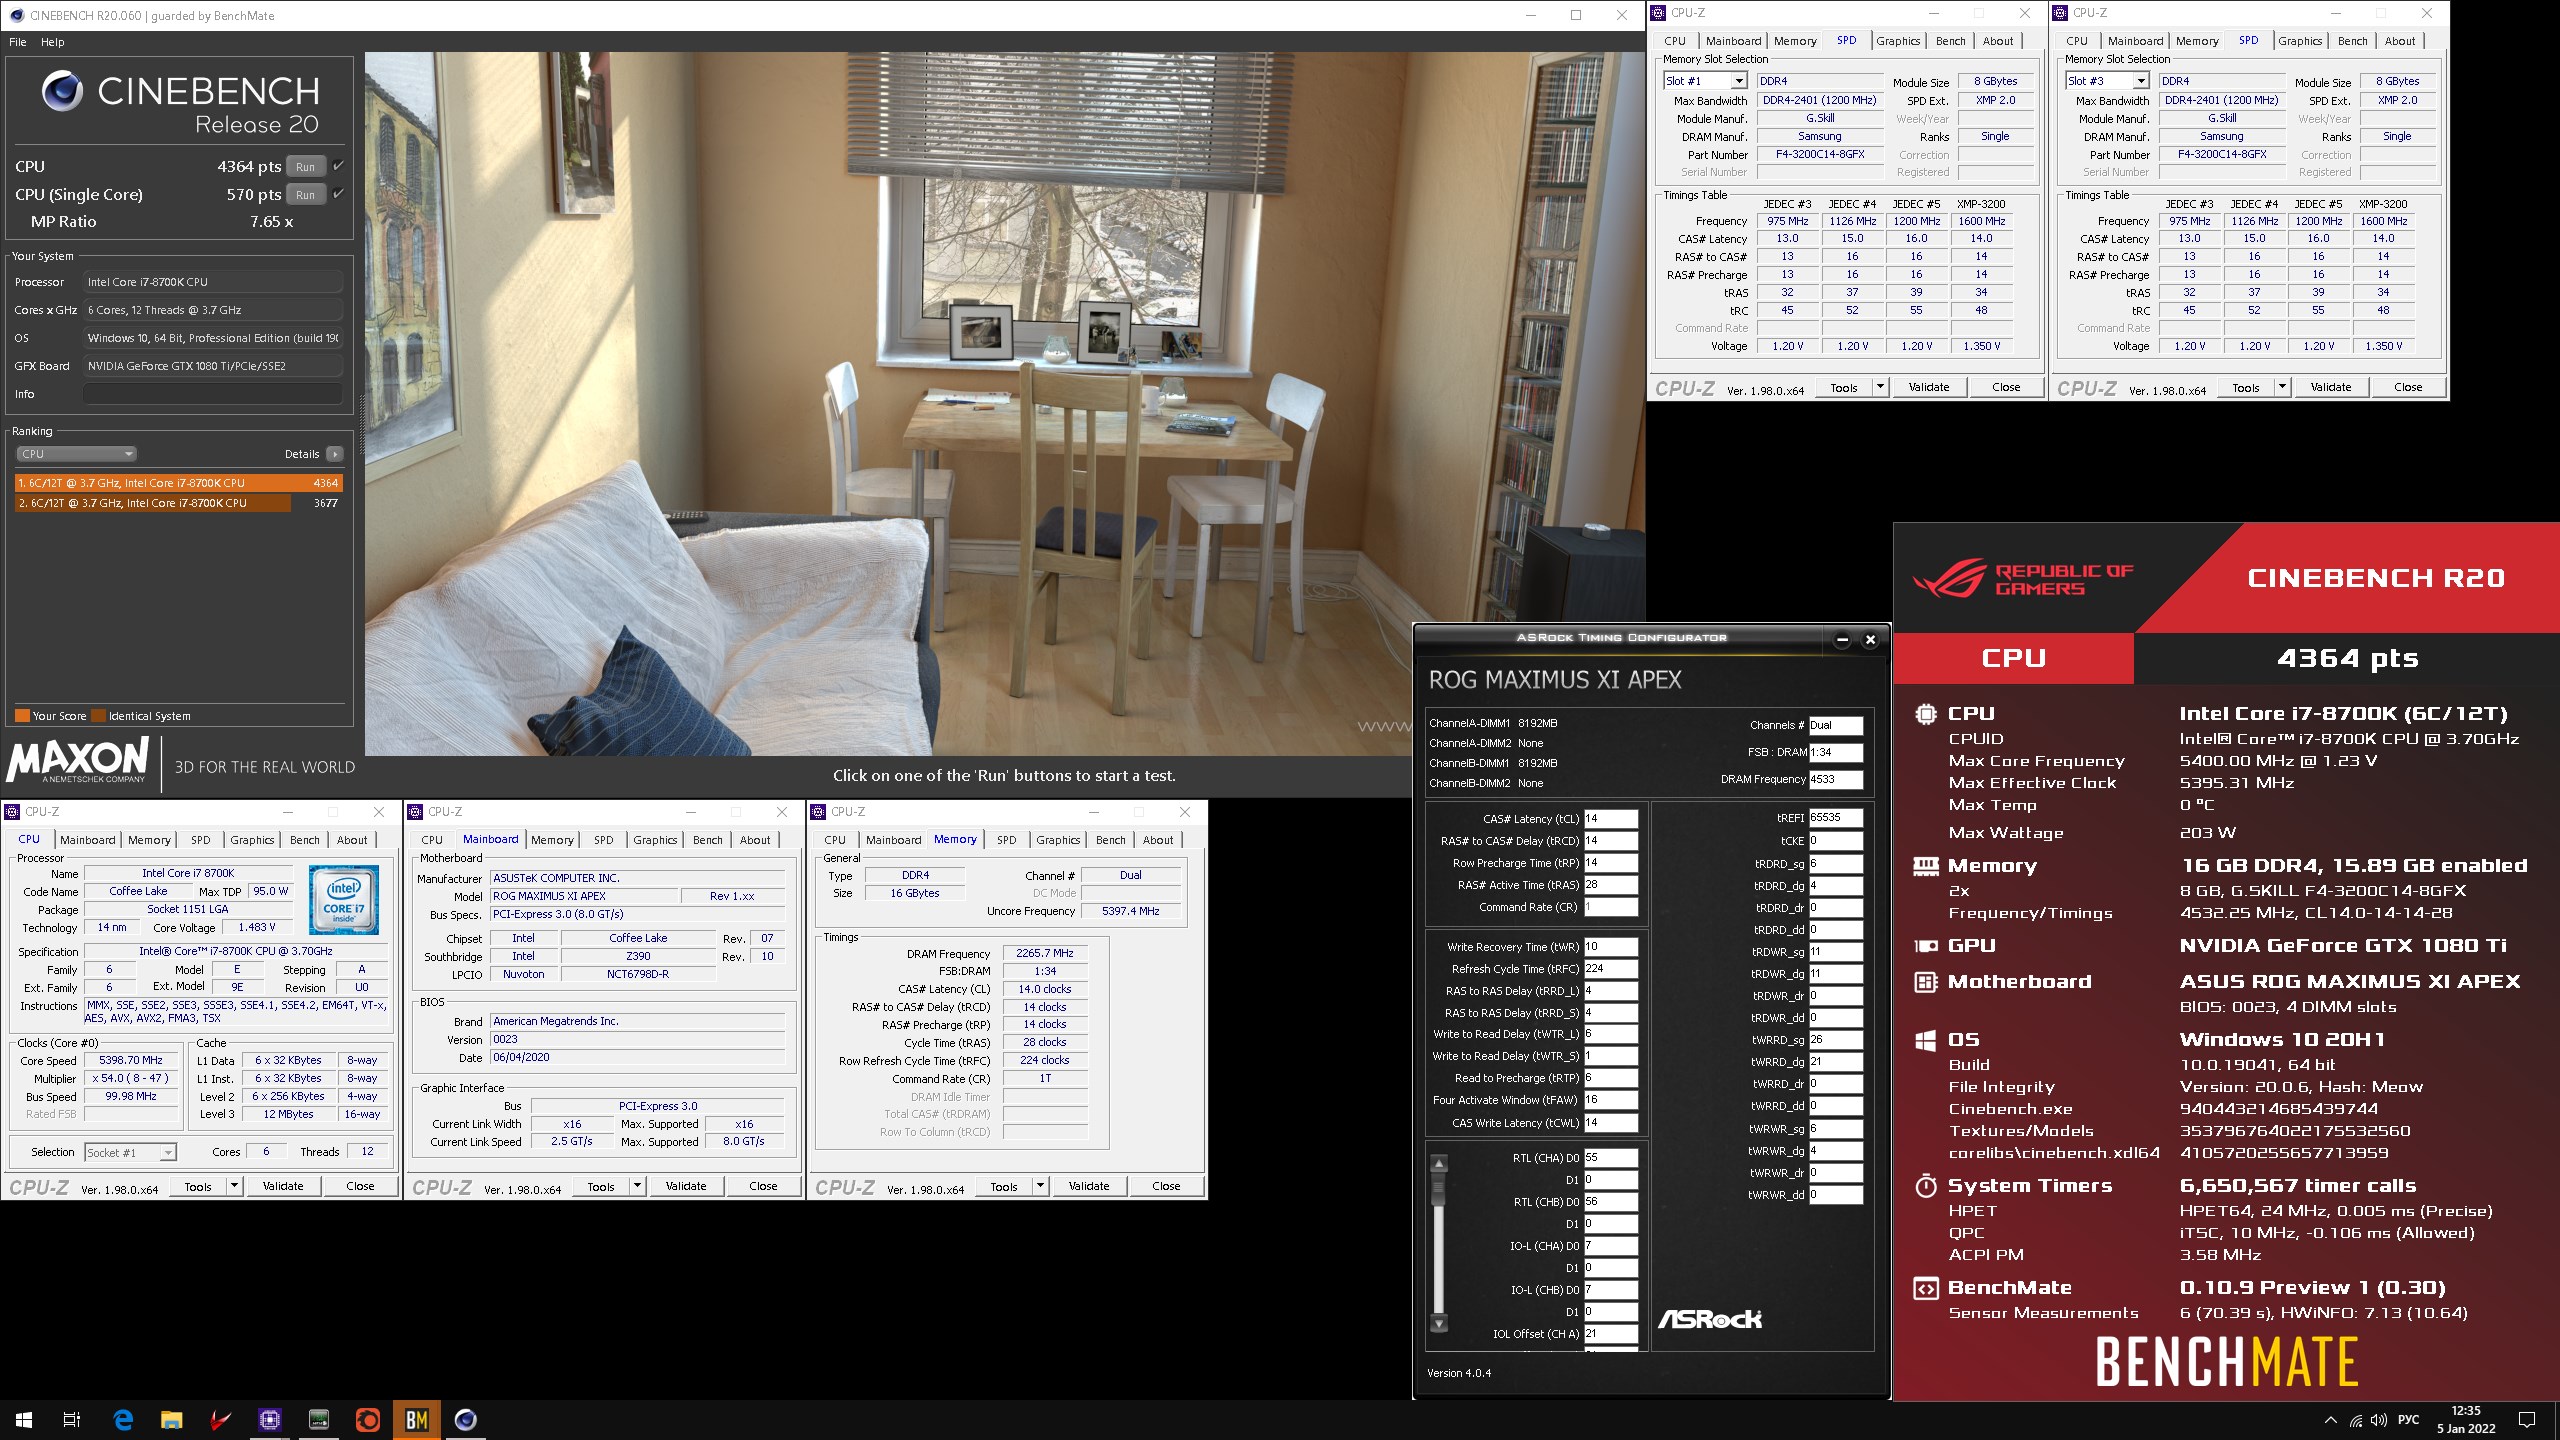Expand Tools arrow in Slot #1 SPD window

pos(1880,387)
